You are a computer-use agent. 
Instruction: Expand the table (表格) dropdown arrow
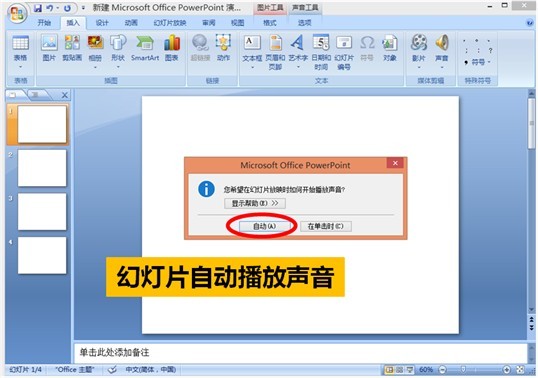21,67
